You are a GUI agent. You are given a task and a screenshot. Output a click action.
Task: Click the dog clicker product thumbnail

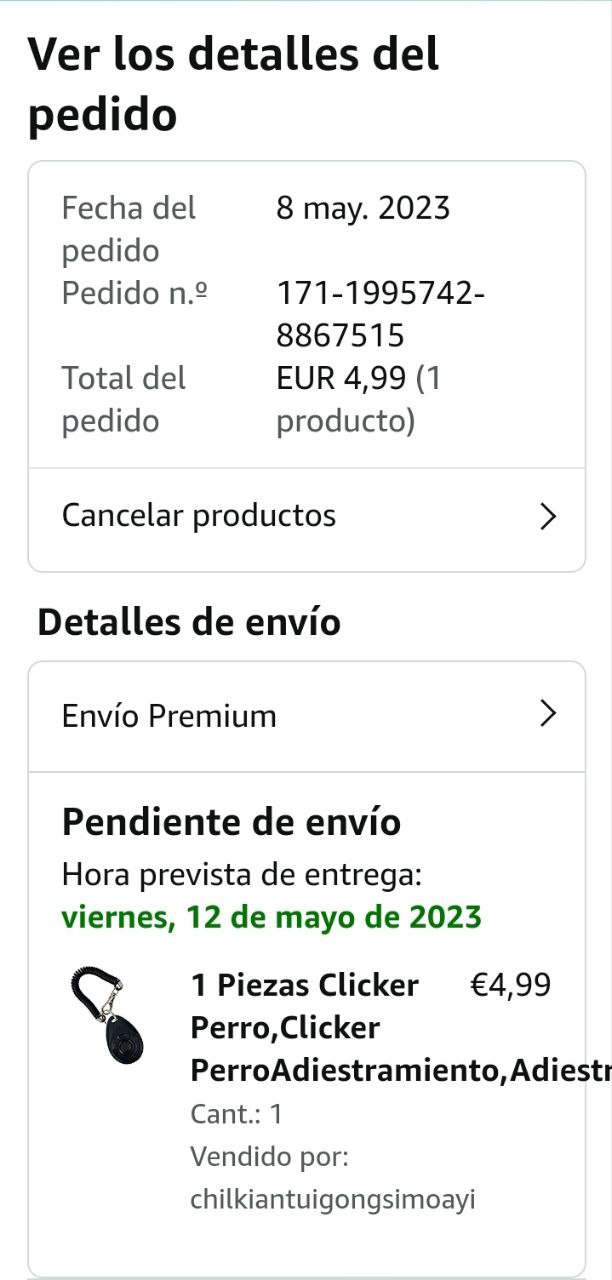[107, 1017]
